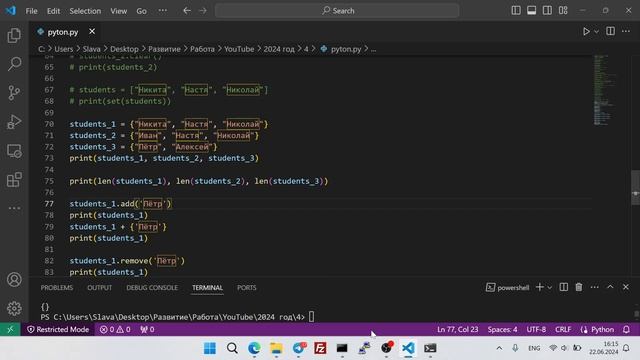Image resolution: width=640 pixels, height=360 pixels.
Task: Close the terminal panel
Action: (x=626, y=287)
